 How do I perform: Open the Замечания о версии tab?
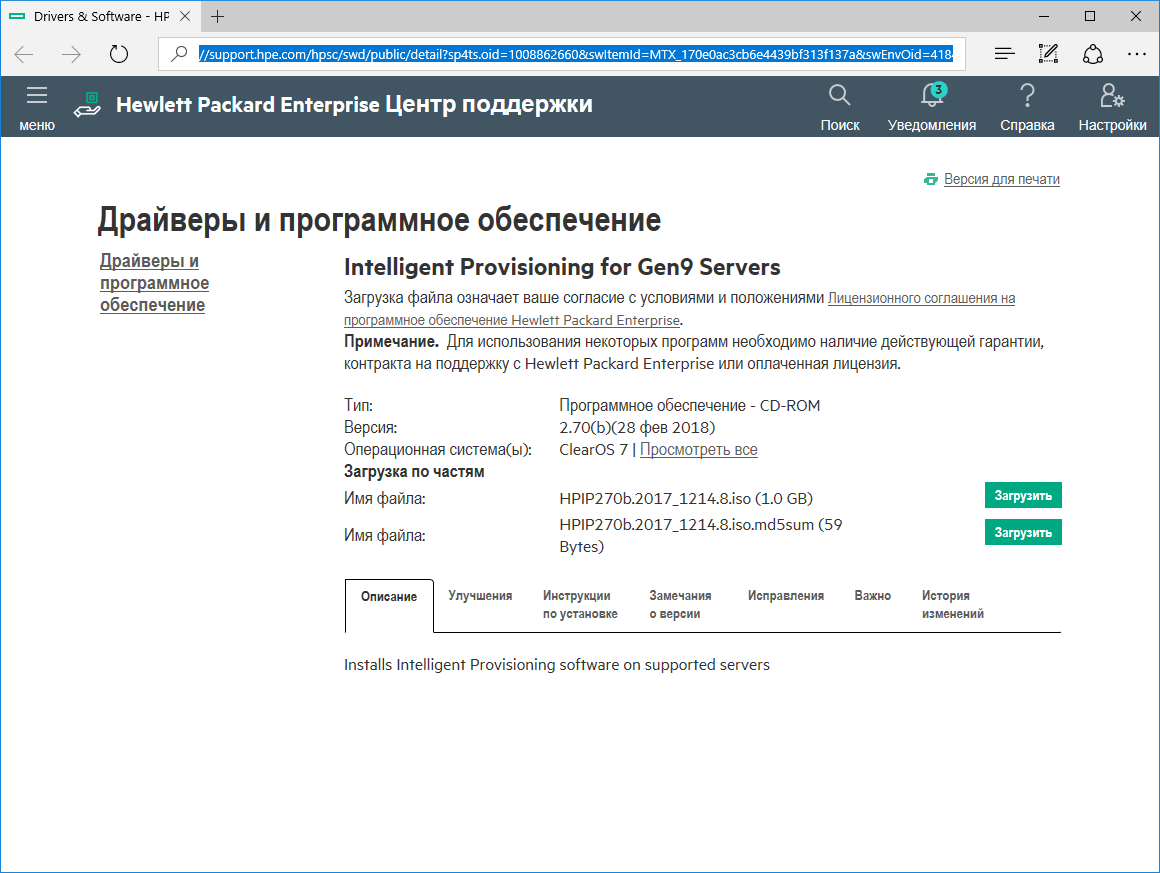click(x=680, y=604)
